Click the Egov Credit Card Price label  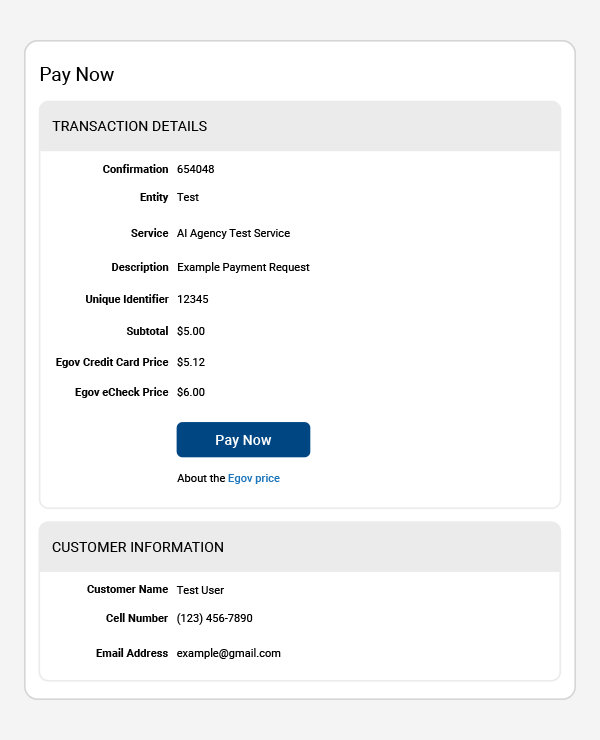112,362
